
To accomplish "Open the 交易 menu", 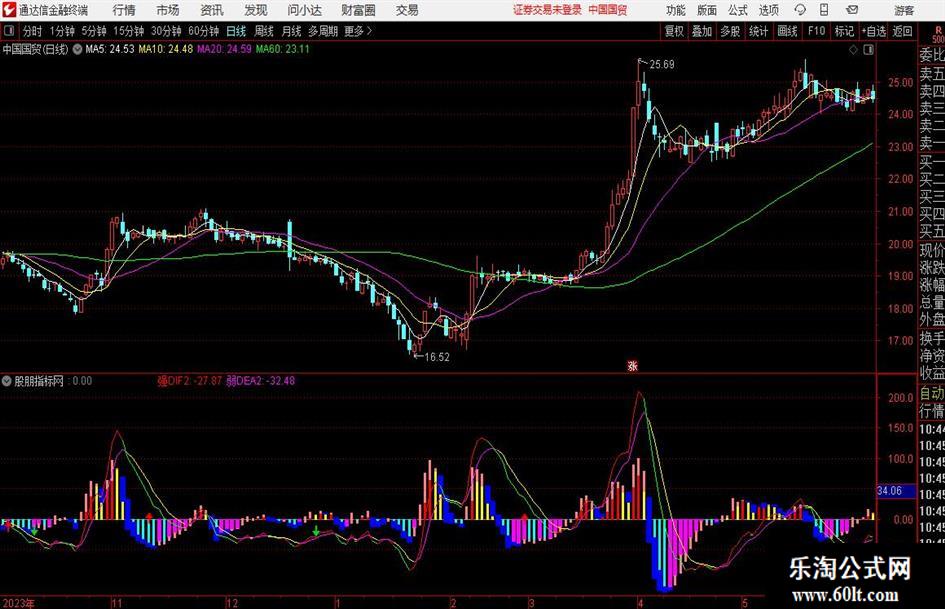I will 407,10.
